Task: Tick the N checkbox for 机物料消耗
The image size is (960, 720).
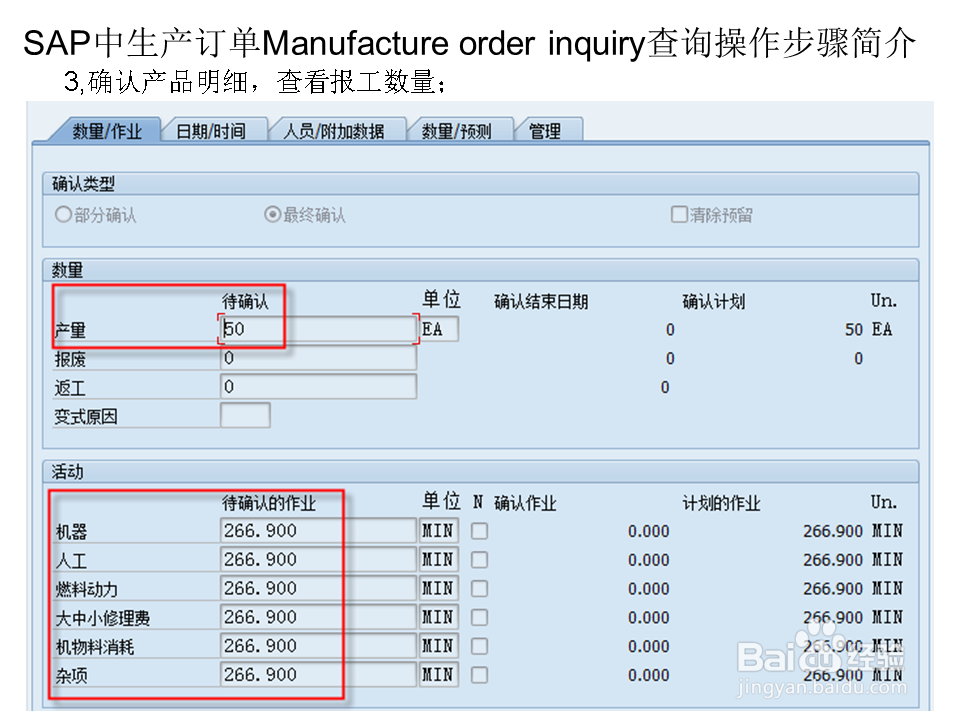Action: (479, 646)
